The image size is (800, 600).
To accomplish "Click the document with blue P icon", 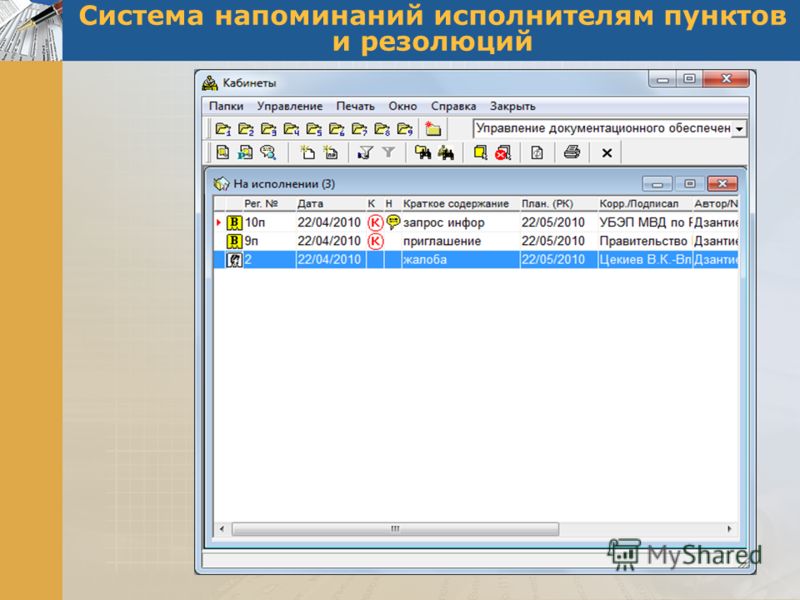I will click(x=245, y=153).
